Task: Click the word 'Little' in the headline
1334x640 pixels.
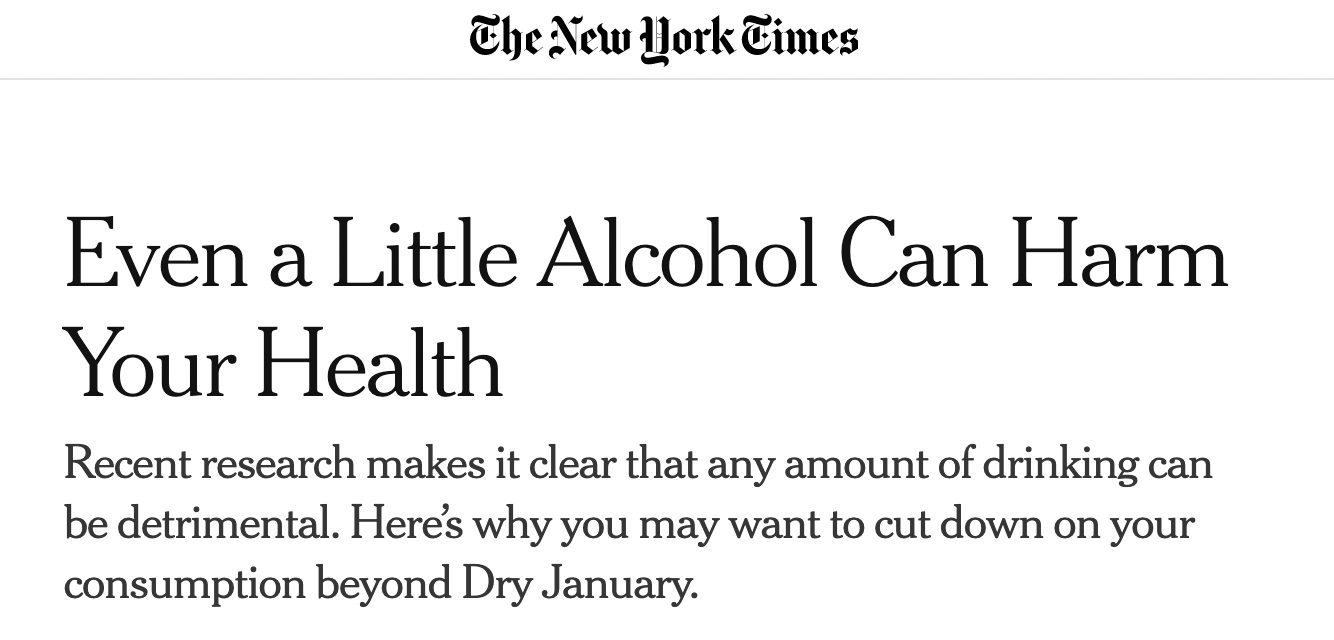Action: [x=424, y=253]
